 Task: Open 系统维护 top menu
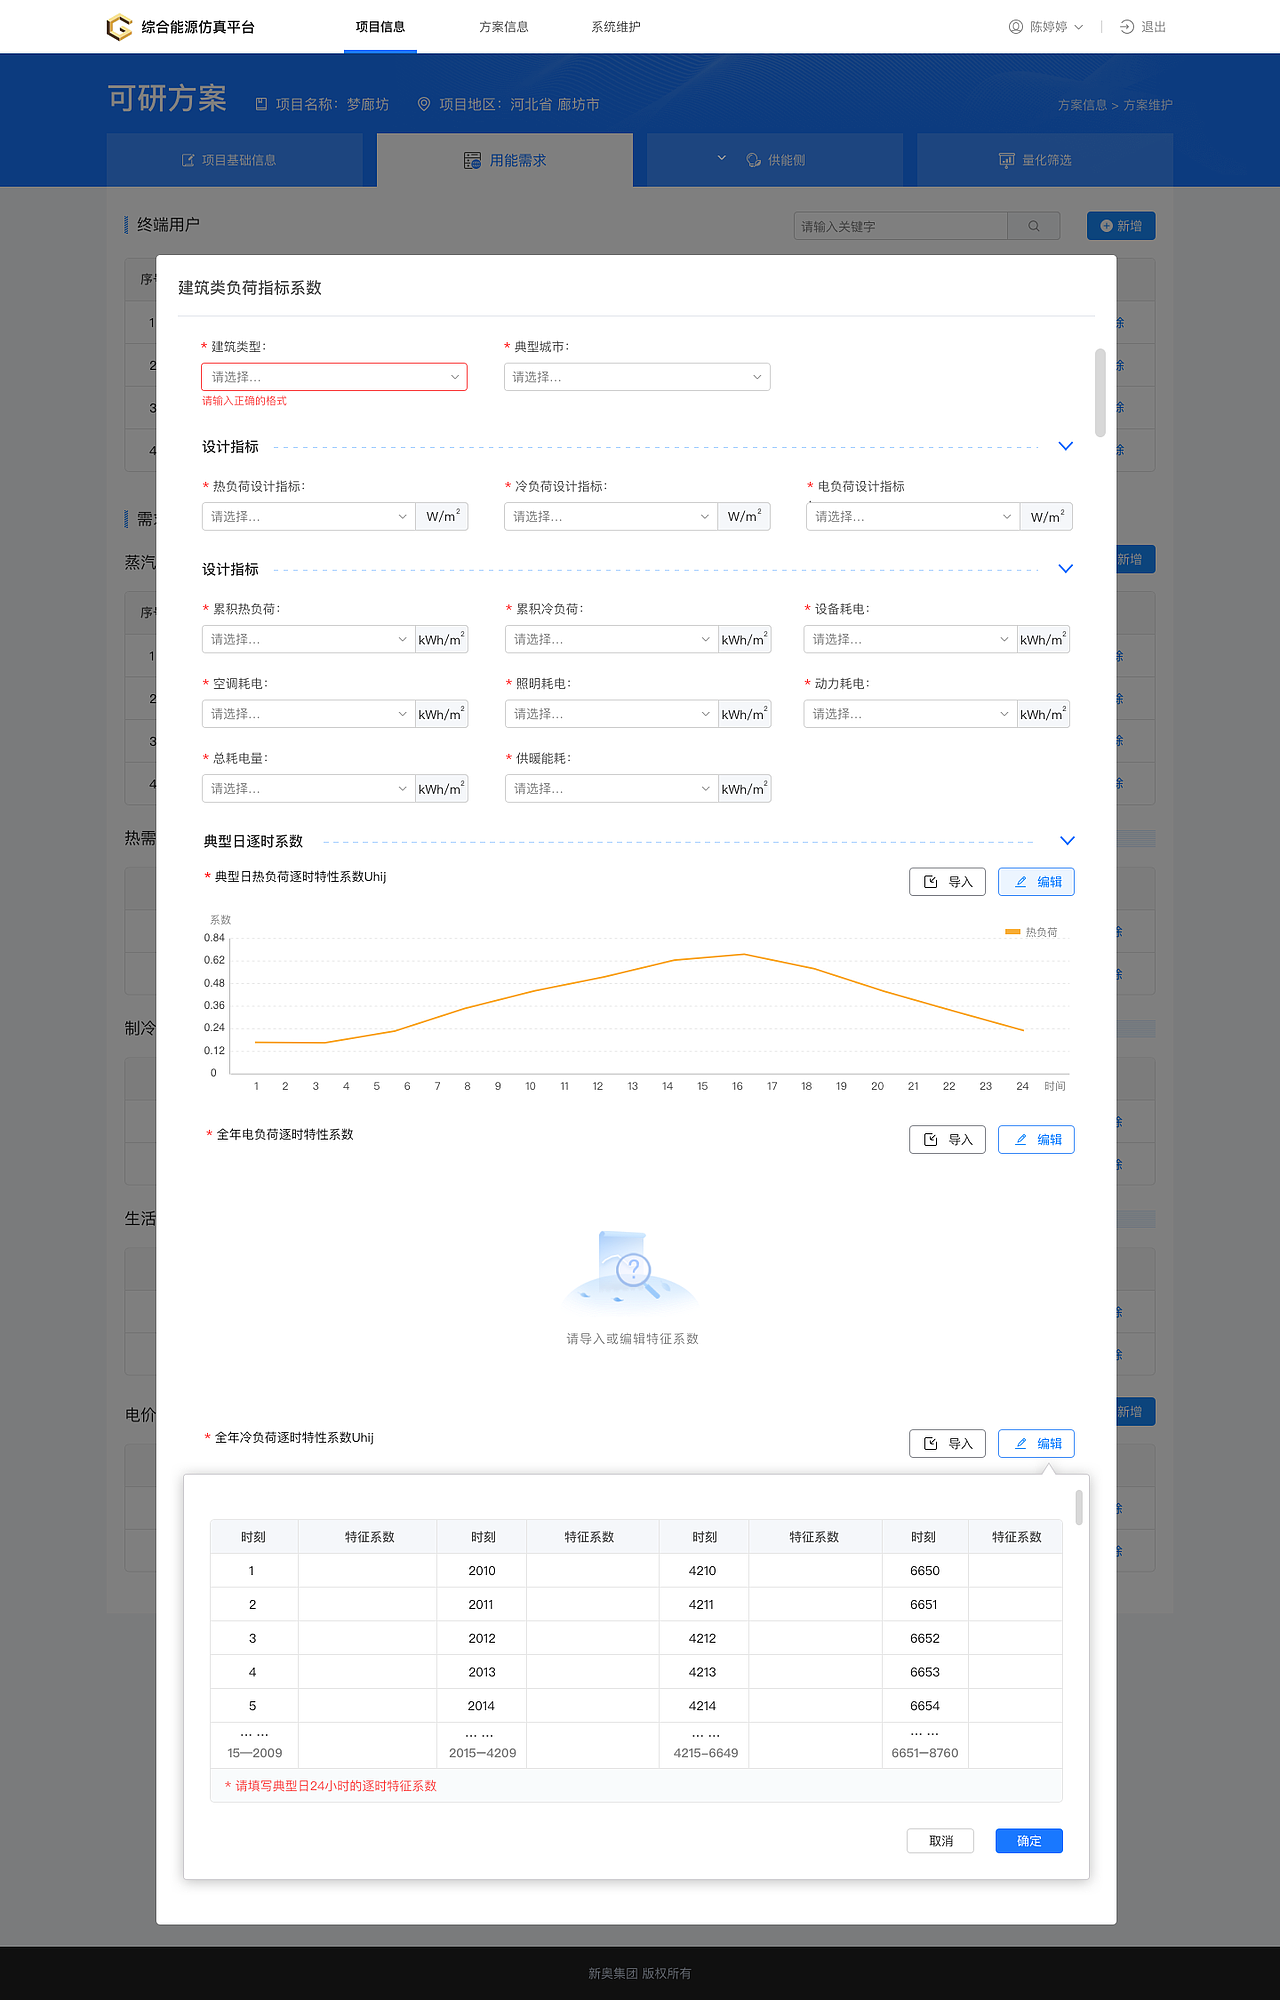tap(616, 27)
